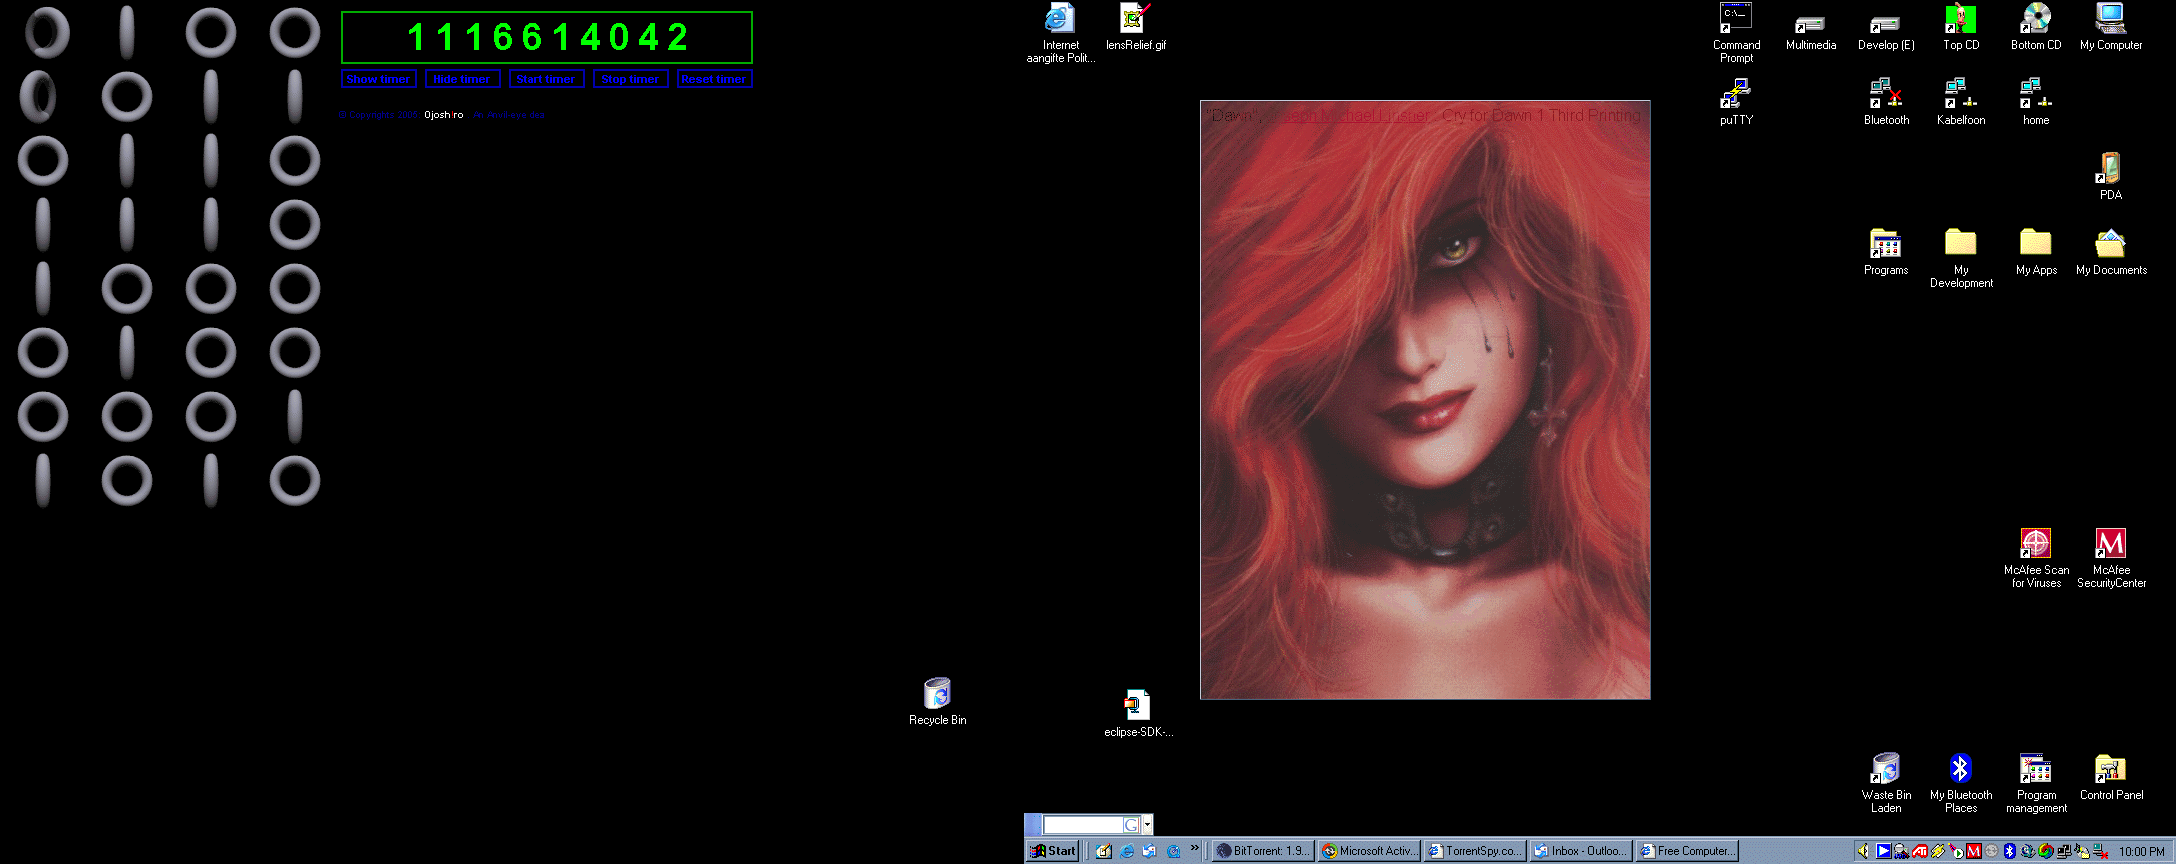The height and width of the screenshot is (864, 2176).
Task: Click the Reset timer button
Action: [x=714, y=79]
